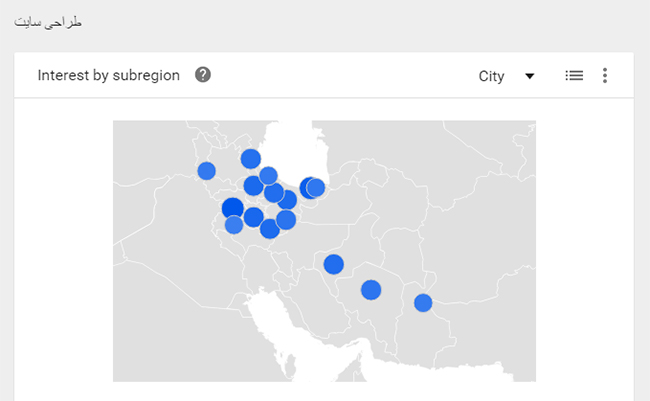Click the City resolution selector label

tap(491, 76)
